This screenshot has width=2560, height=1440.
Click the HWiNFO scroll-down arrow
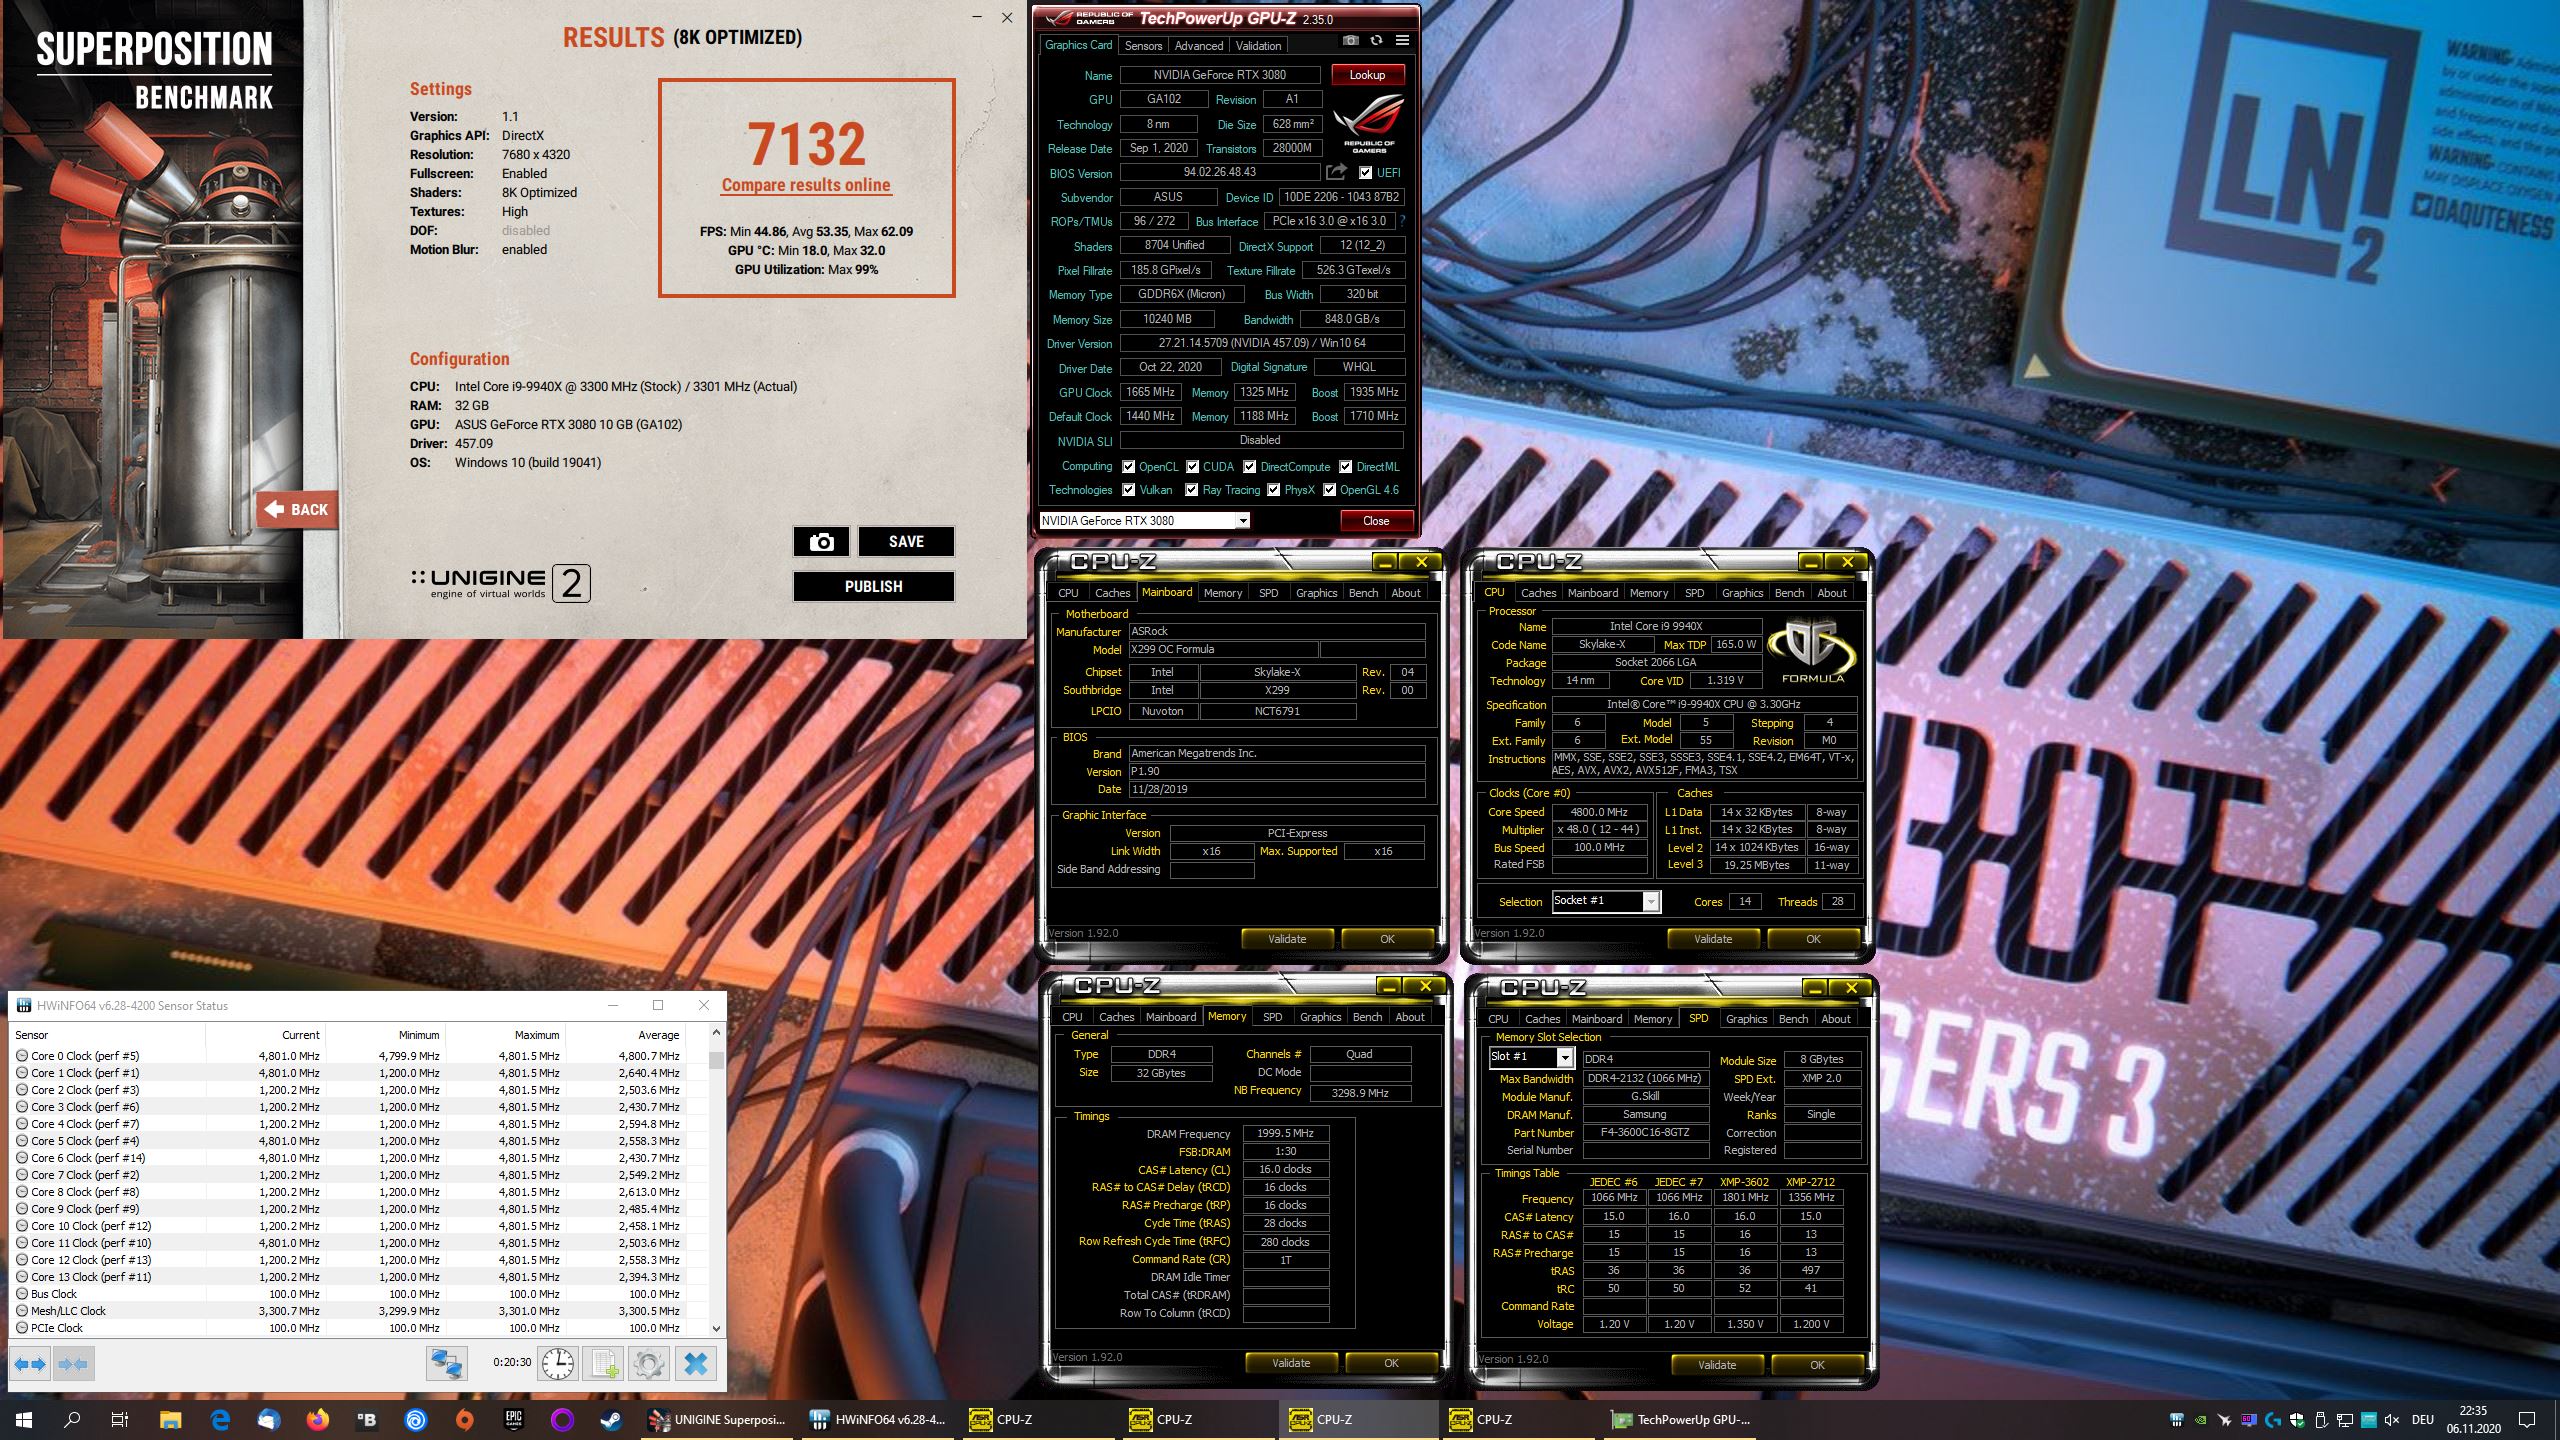click(716, 1328)
